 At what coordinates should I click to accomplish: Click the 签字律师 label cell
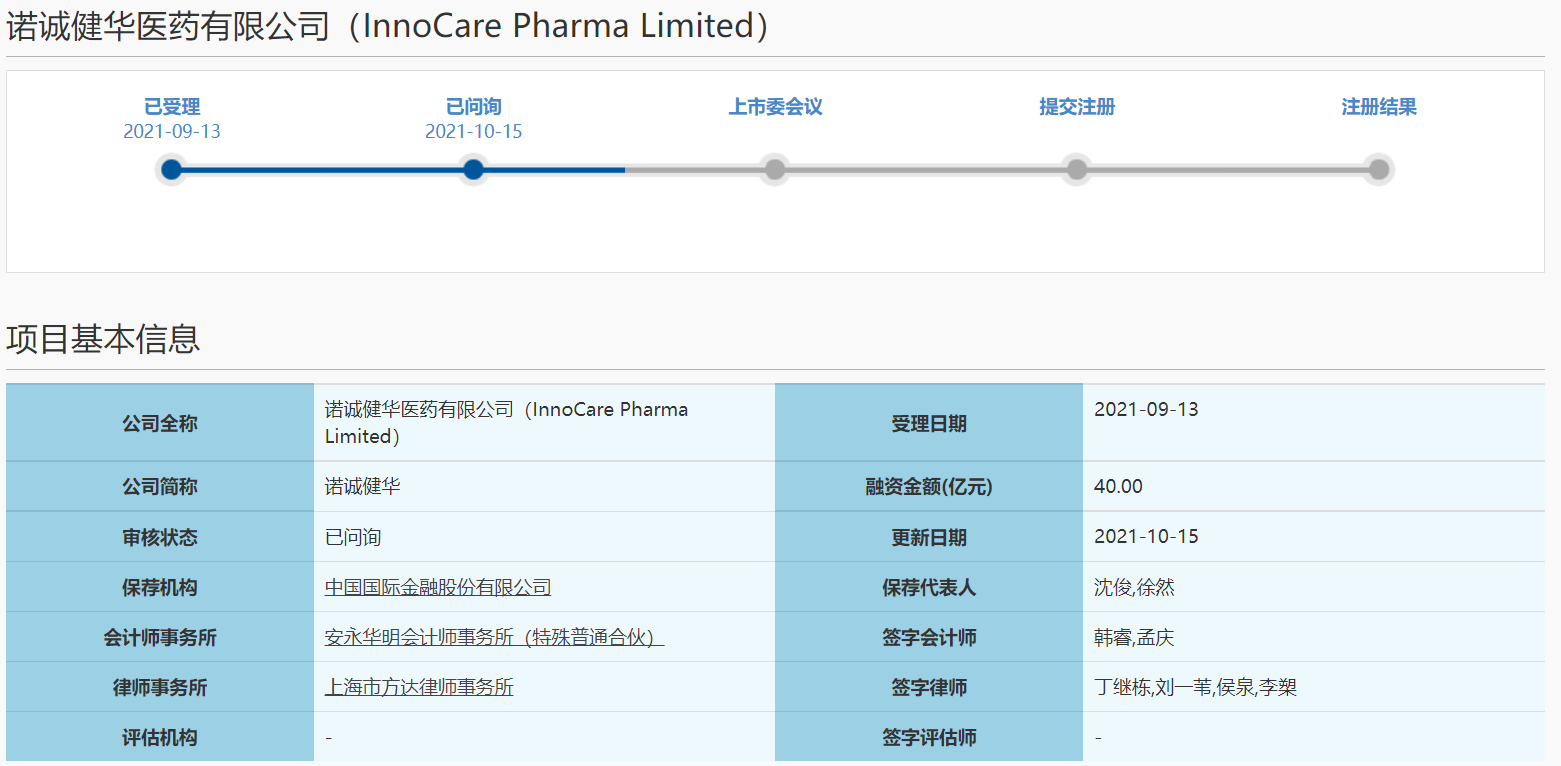tap(929, 687)
